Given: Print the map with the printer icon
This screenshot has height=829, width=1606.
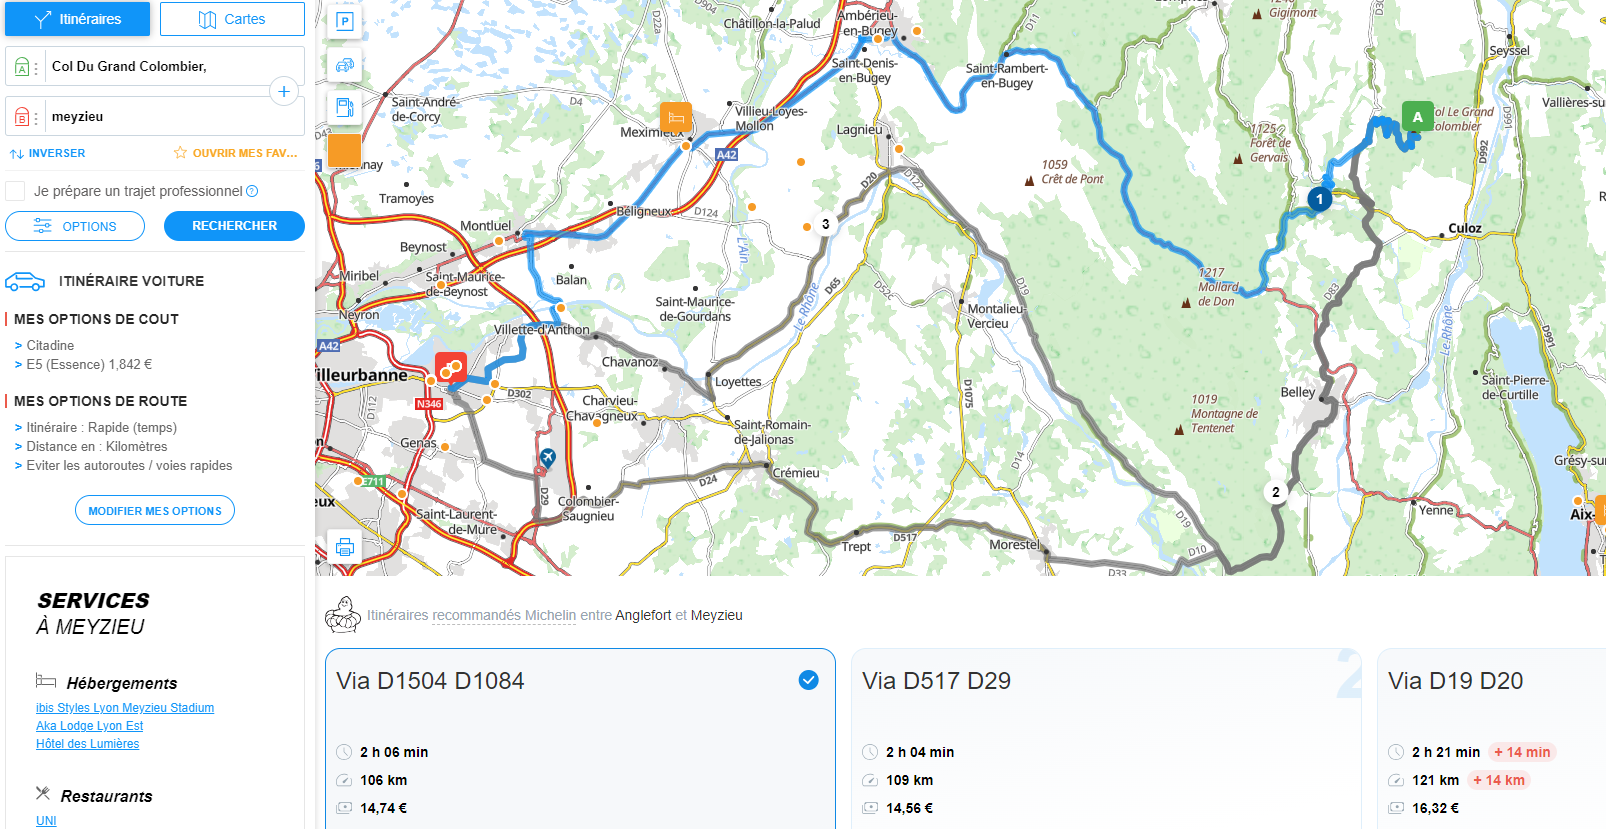Looking at the screenshot, I should (345, 547).
